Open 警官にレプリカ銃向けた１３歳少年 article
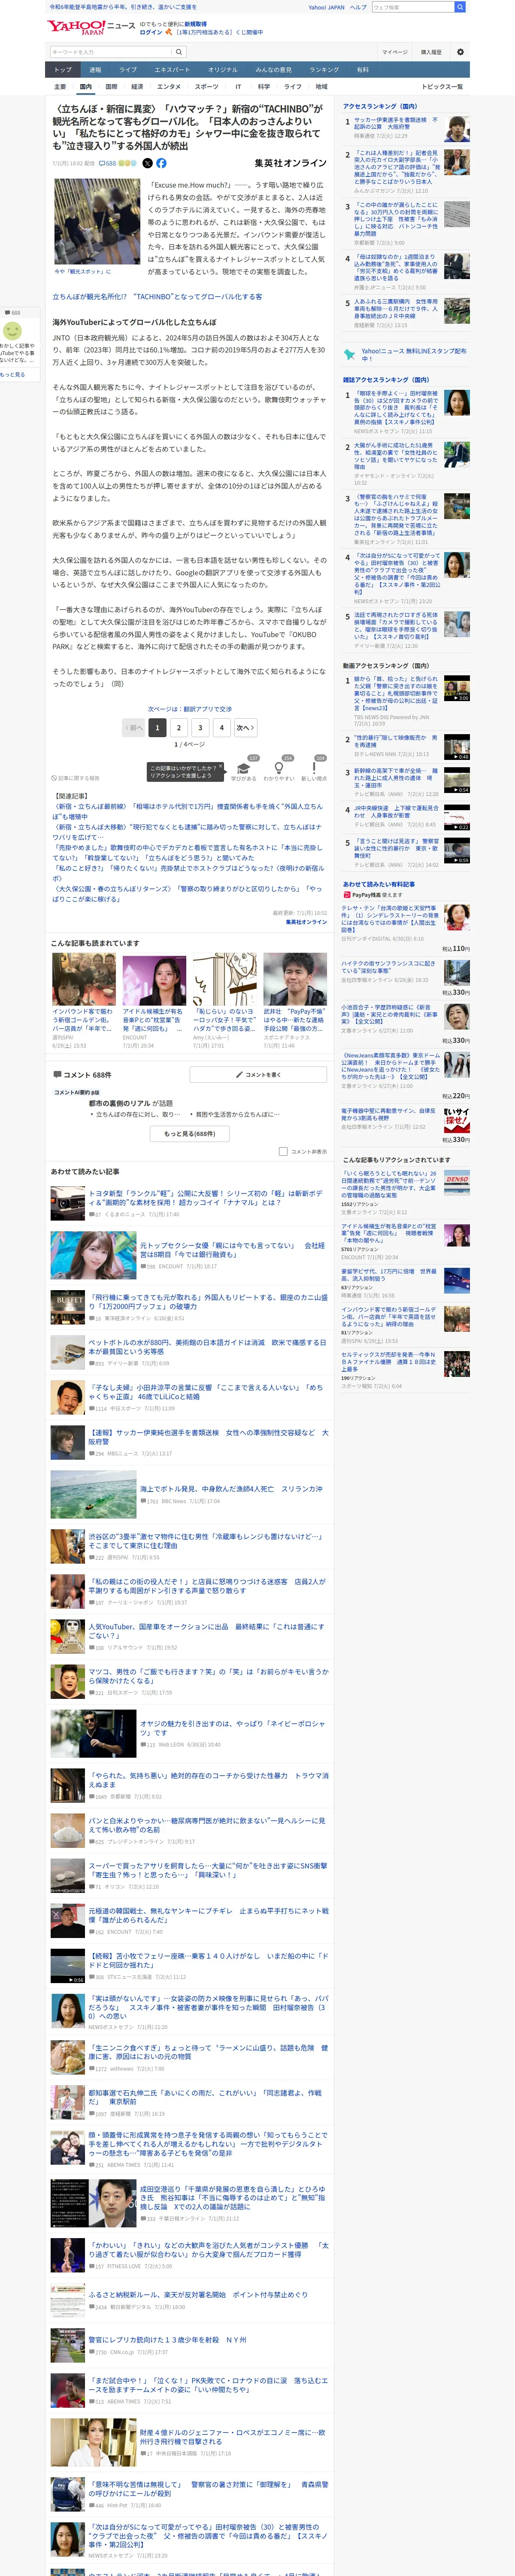Viewport: 515px width, 2576px height. [167, 2340]
